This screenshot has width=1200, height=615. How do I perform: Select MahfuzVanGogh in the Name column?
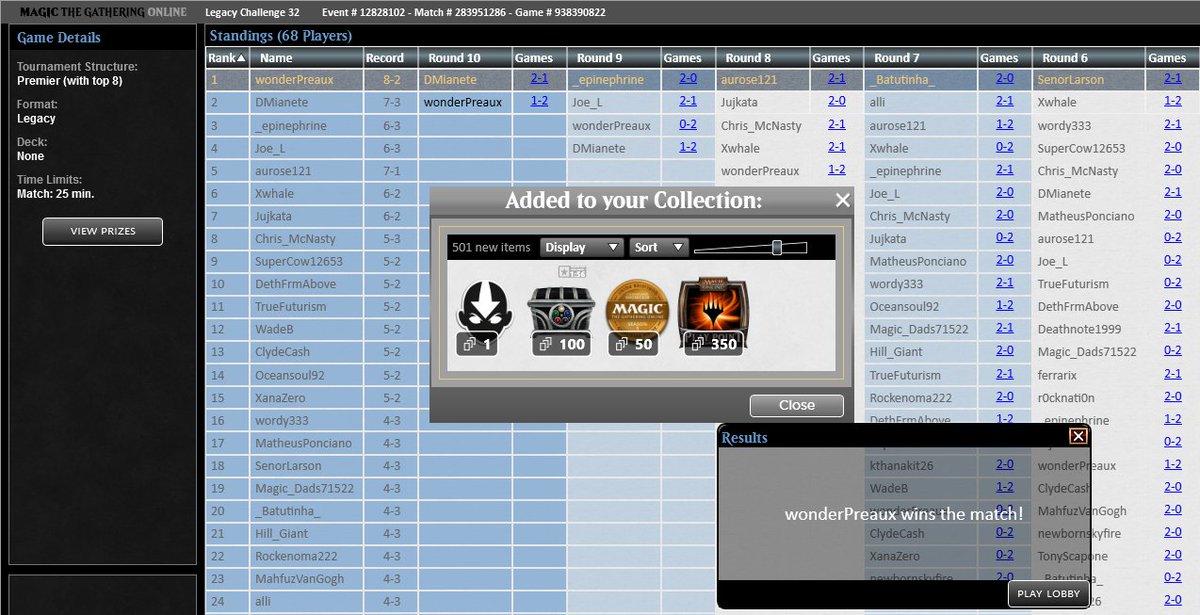[299, 579]
